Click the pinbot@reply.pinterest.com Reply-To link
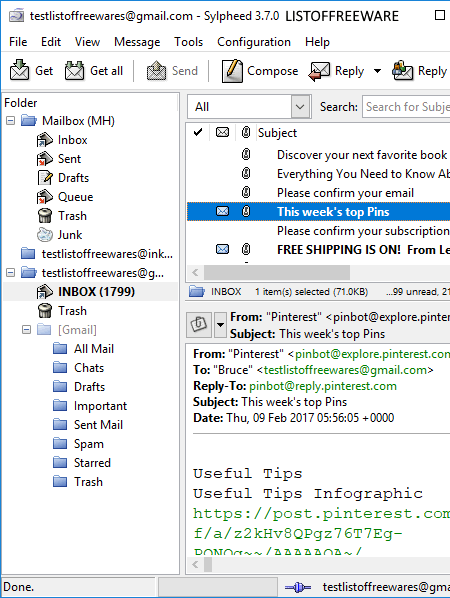450x598 pixels. click(x=323, y=386)
